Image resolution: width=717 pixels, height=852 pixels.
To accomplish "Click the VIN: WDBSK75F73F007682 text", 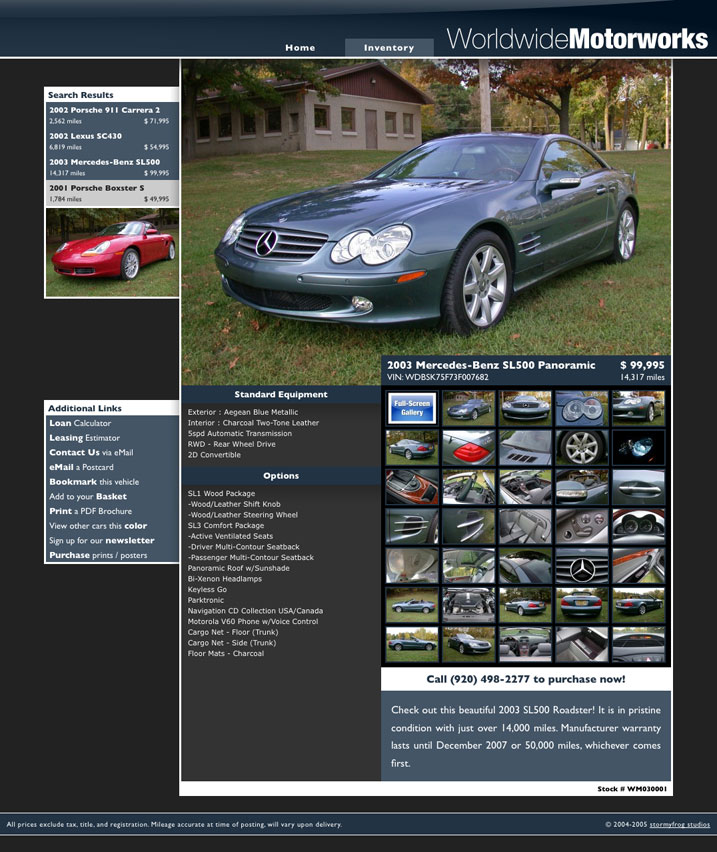I will pyautogui.click(x=438, y=377).
